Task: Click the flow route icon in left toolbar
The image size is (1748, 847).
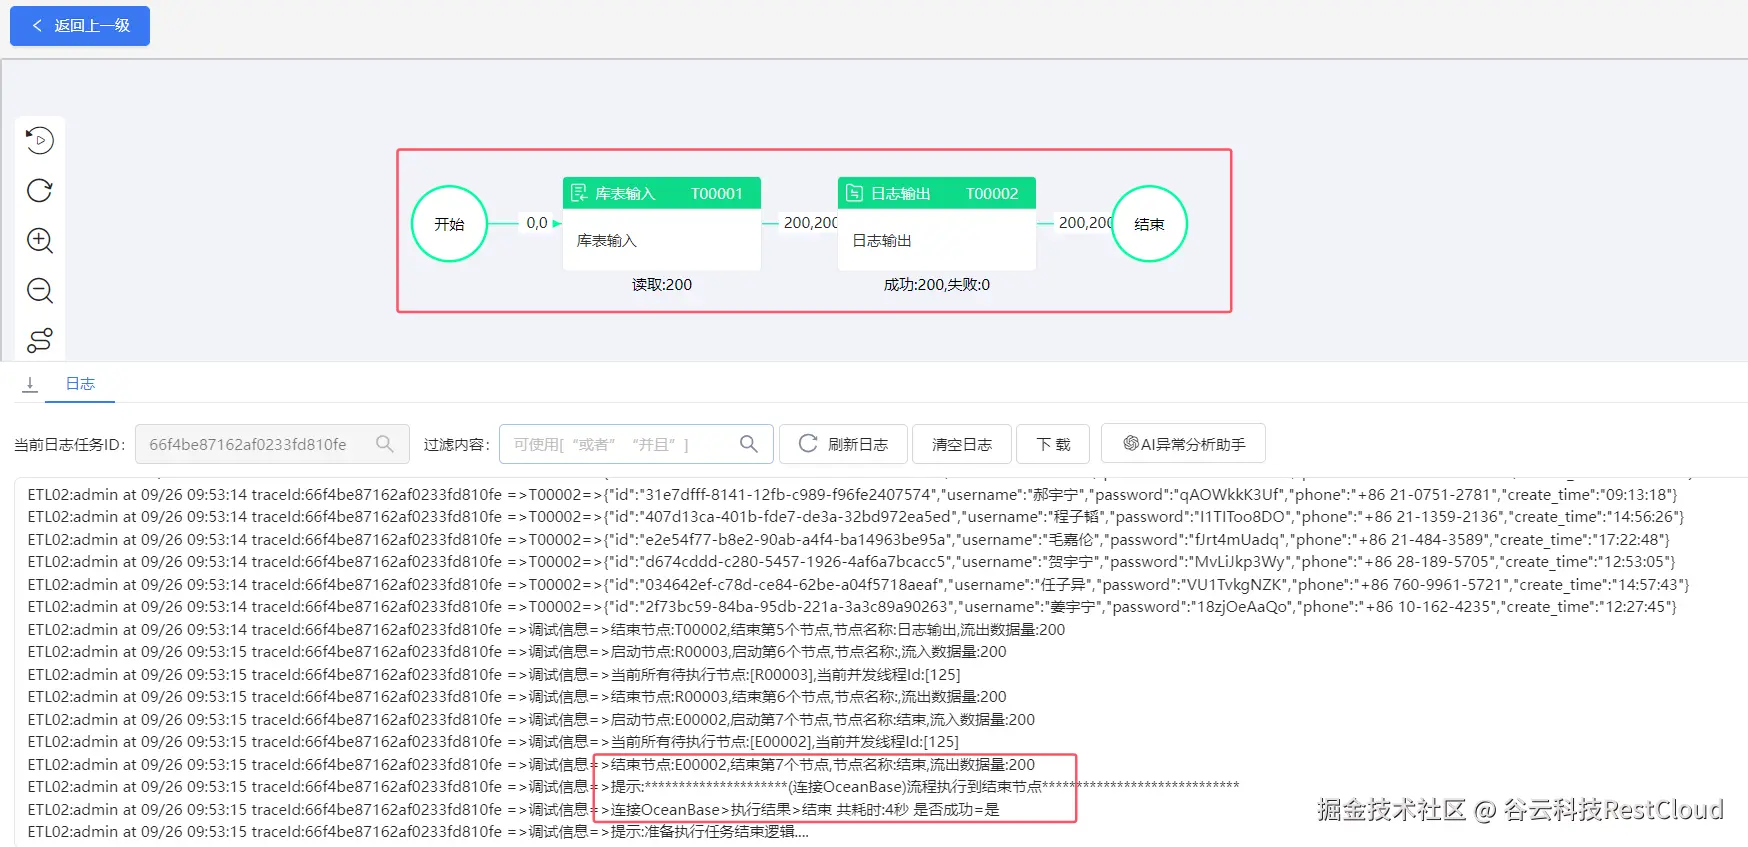Action: pyautogui.click(x=40, y=340)
